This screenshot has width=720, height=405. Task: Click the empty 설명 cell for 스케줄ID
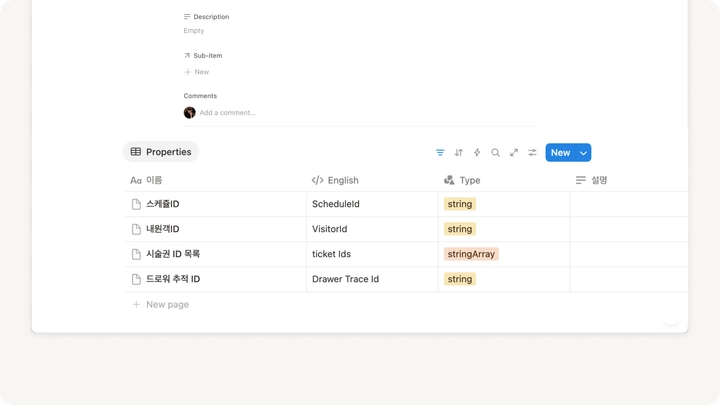point(629,204)
